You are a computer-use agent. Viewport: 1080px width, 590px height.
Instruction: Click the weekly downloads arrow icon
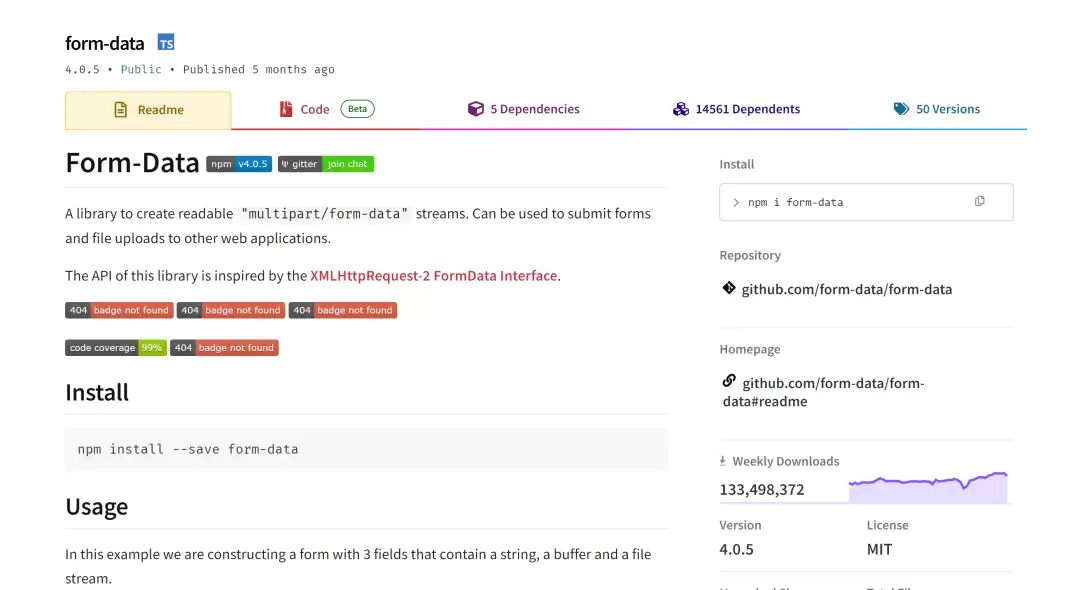click(723, 461)
